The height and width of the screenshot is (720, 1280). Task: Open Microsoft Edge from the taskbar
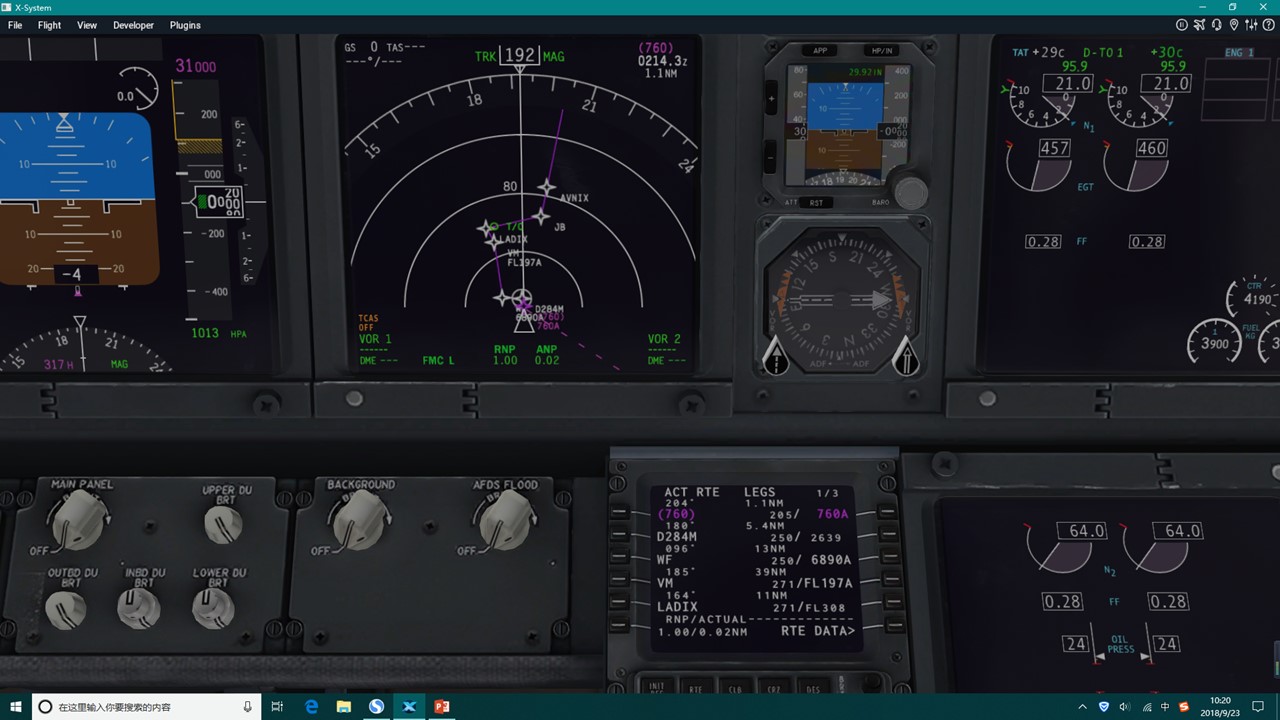(311, 707)
